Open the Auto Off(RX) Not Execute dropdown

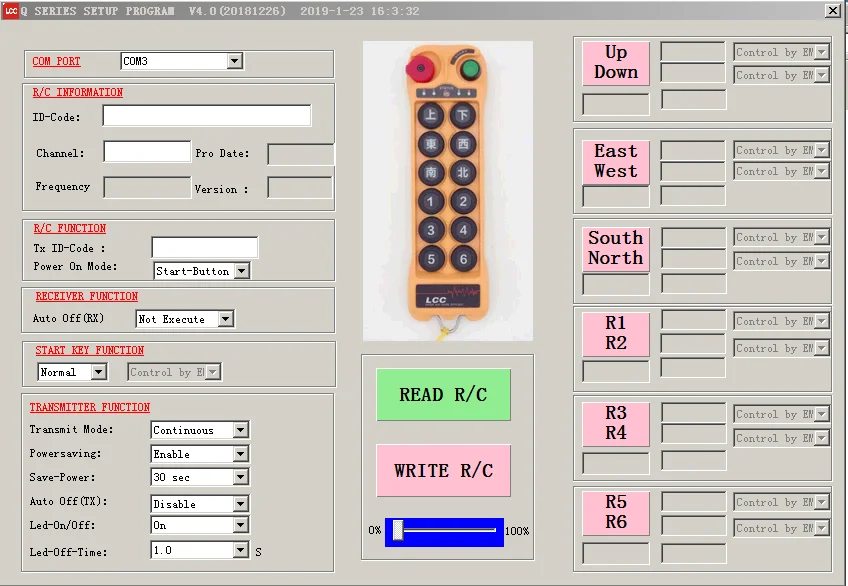(185, 319)
